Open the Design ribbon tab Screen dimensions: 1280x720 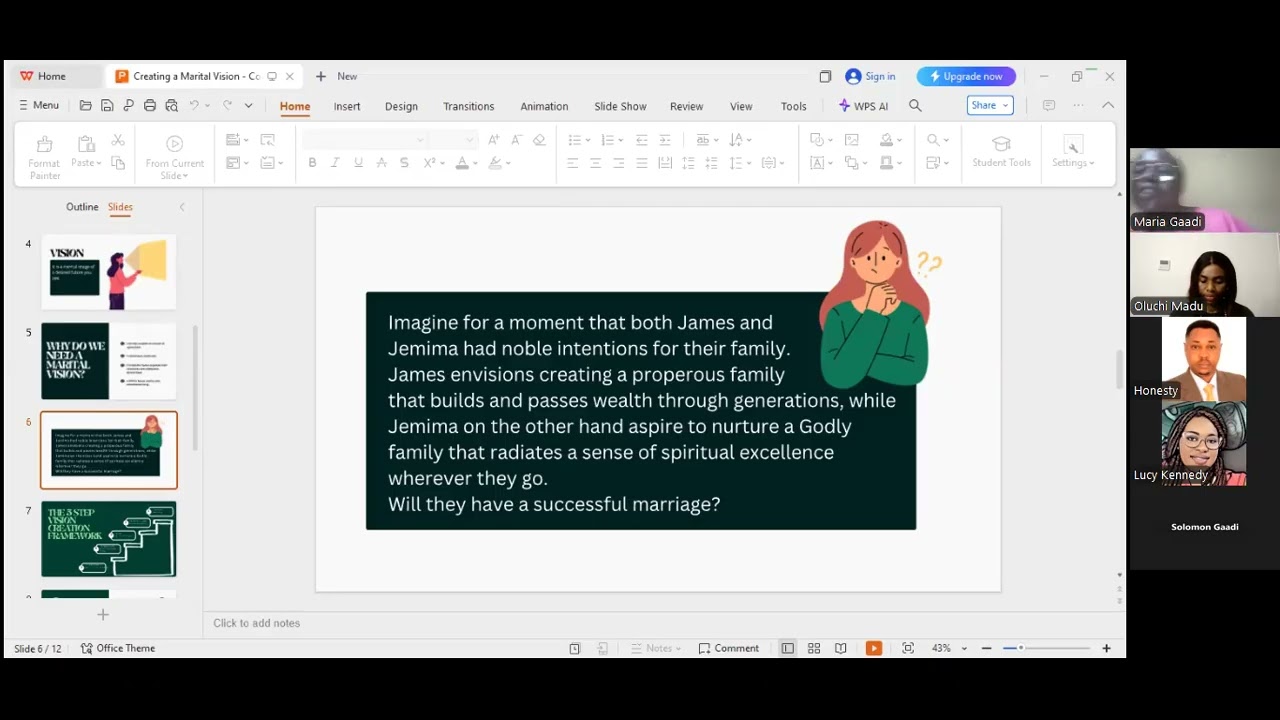401,106
